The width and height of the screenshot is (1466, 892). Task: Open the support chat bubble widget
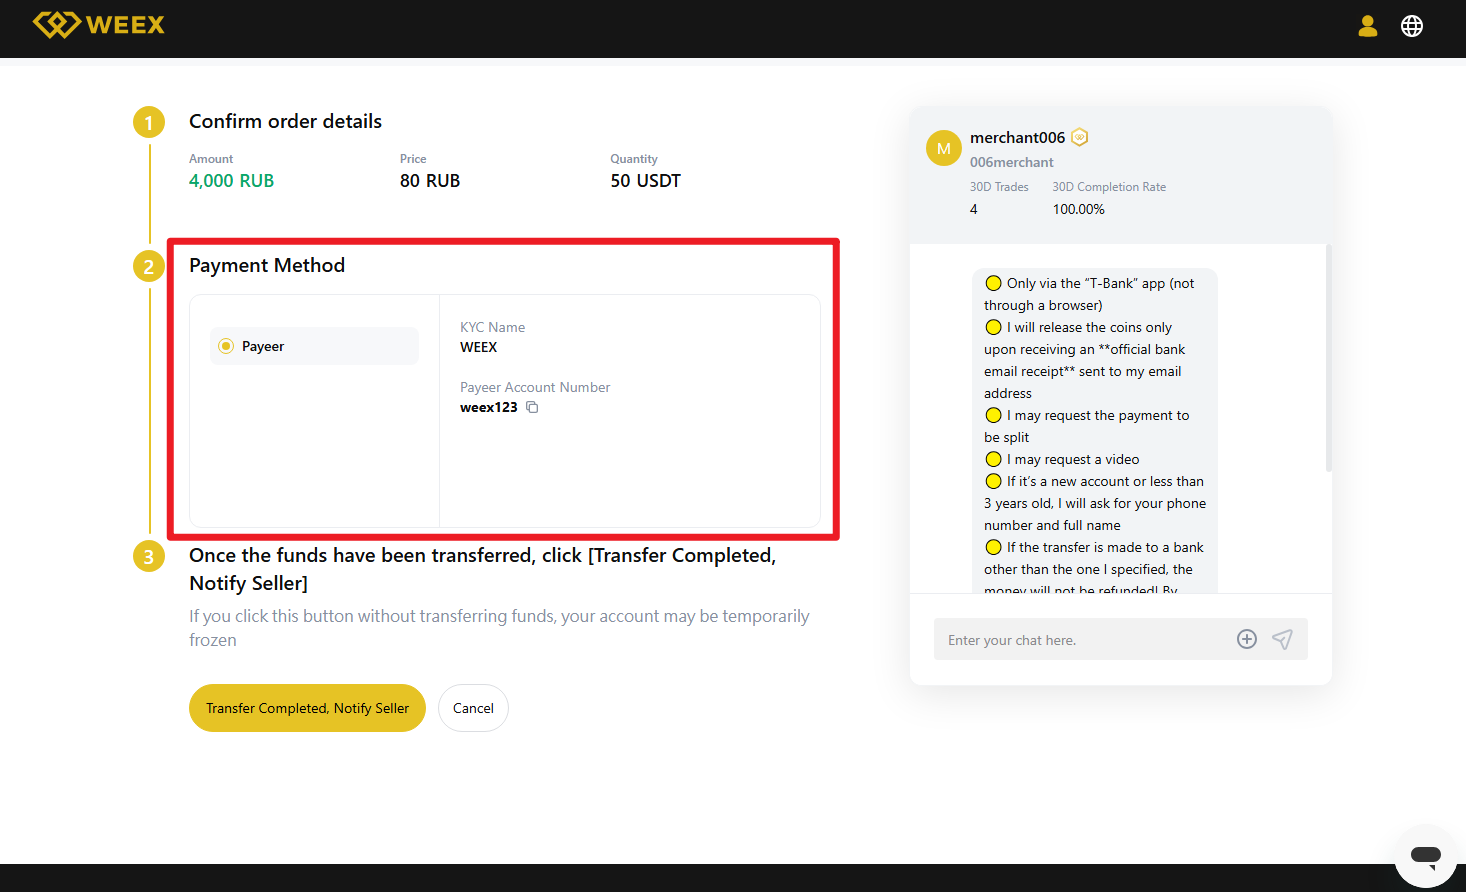(1425, 856)
